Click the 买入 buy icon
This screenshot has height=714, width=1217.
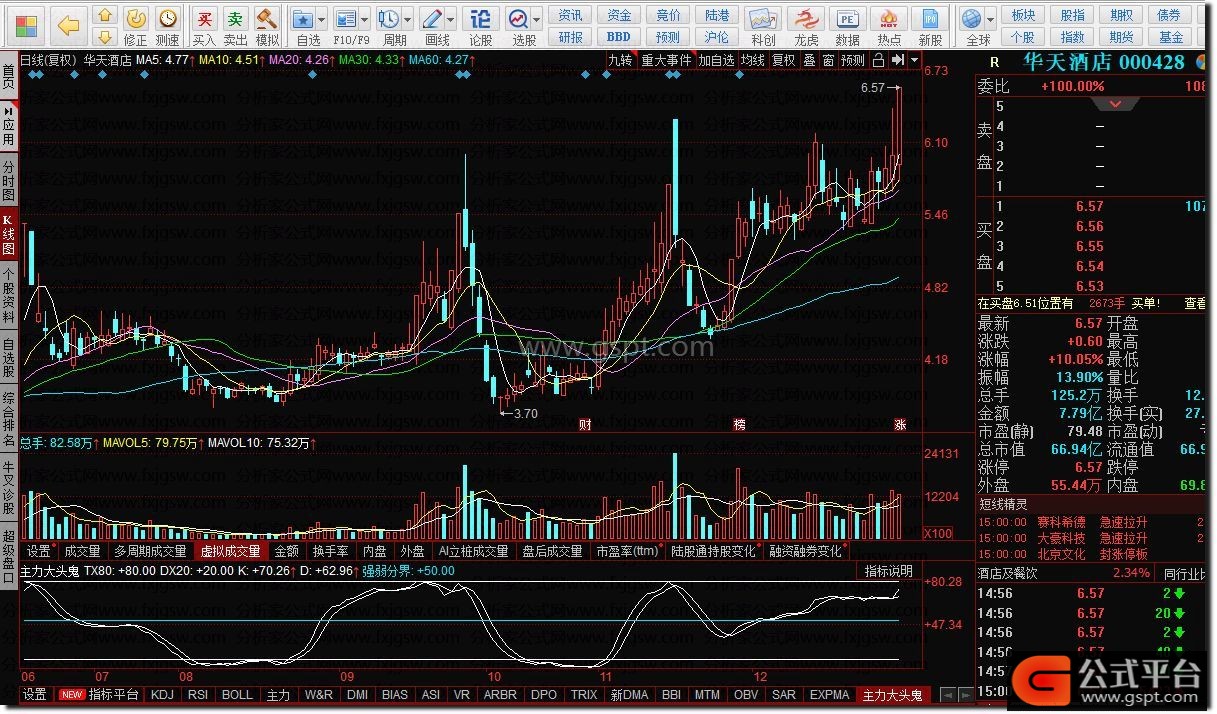(204, 27)
